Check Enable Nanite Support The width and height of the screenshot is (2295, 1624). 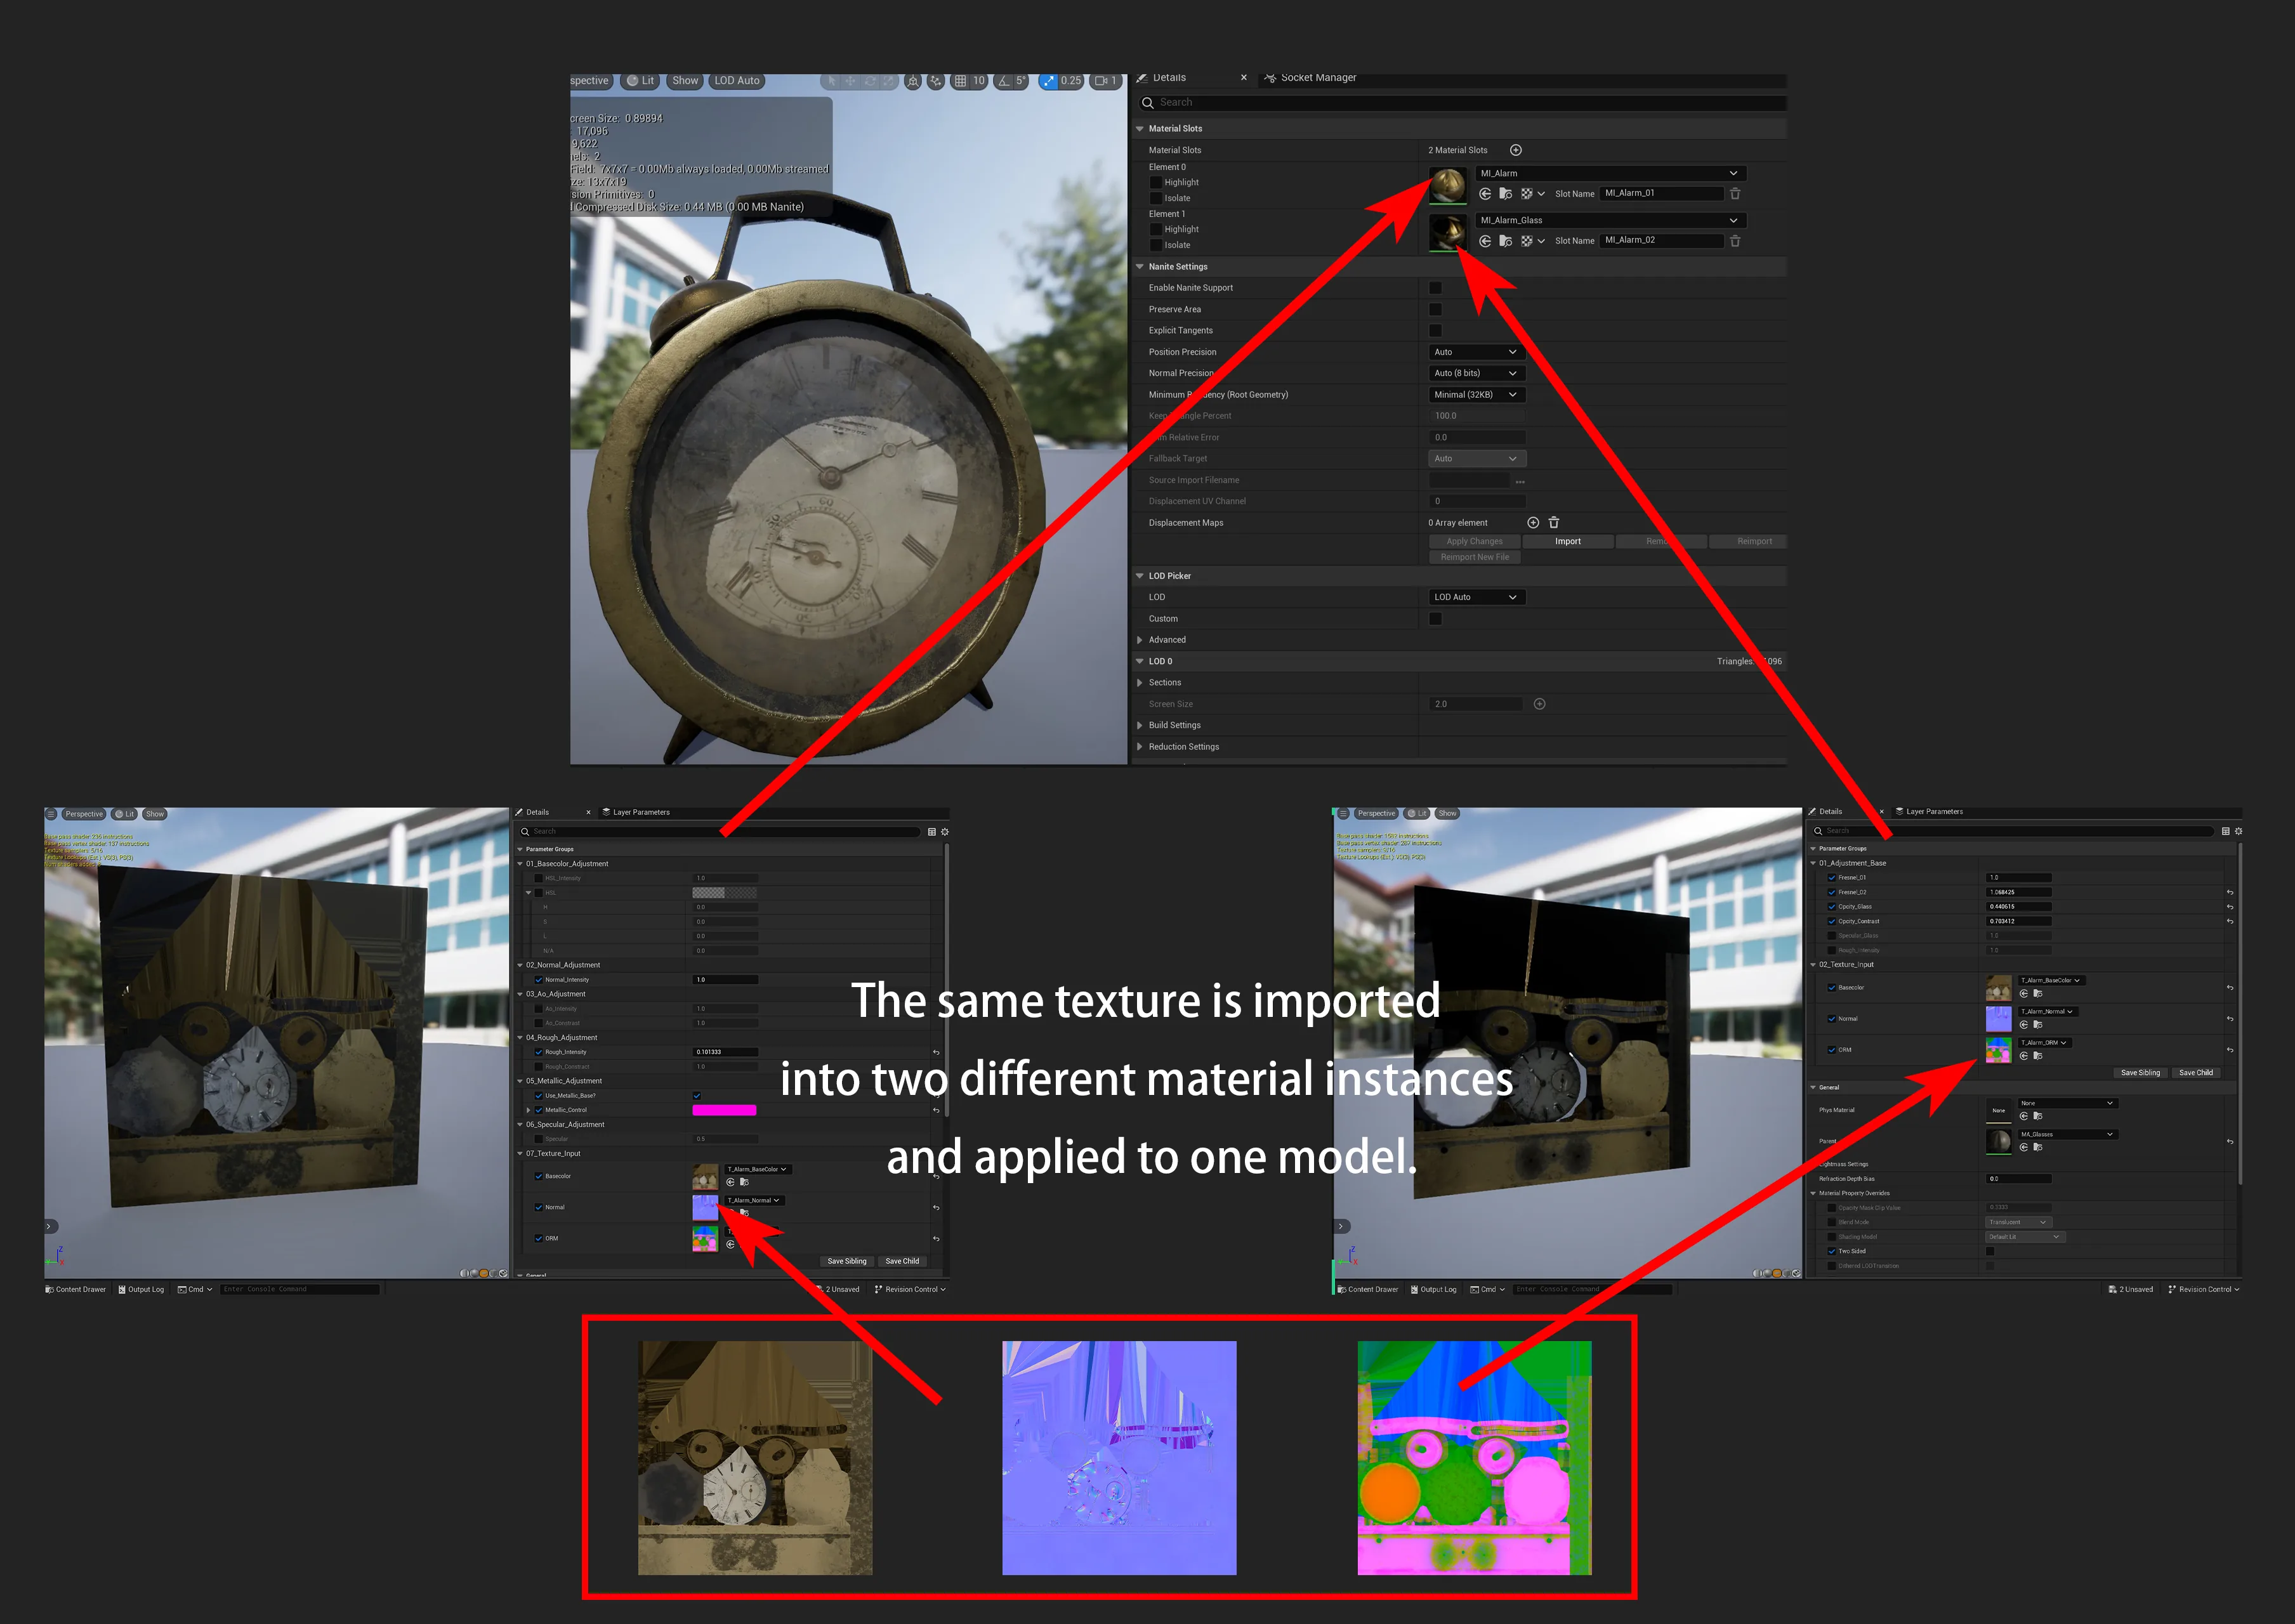[x=1435, y=288]
